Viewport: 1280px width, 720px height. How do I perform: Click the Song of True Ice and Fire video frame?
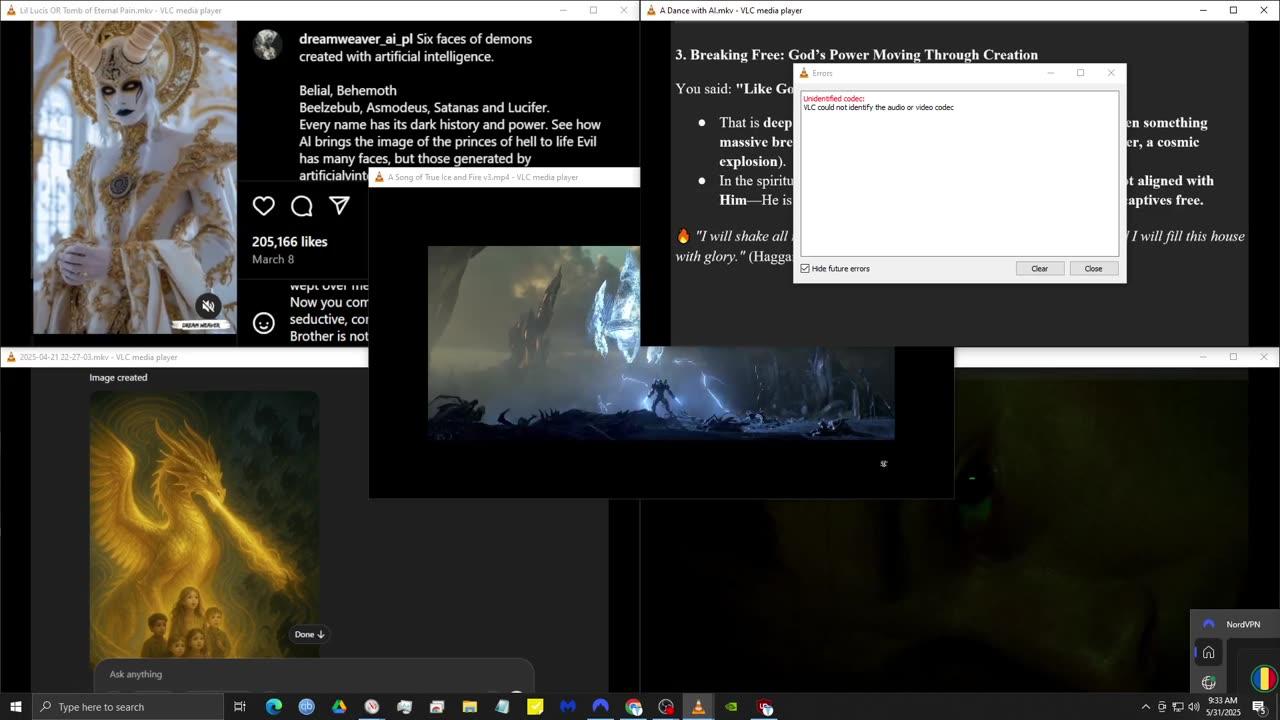661,343
